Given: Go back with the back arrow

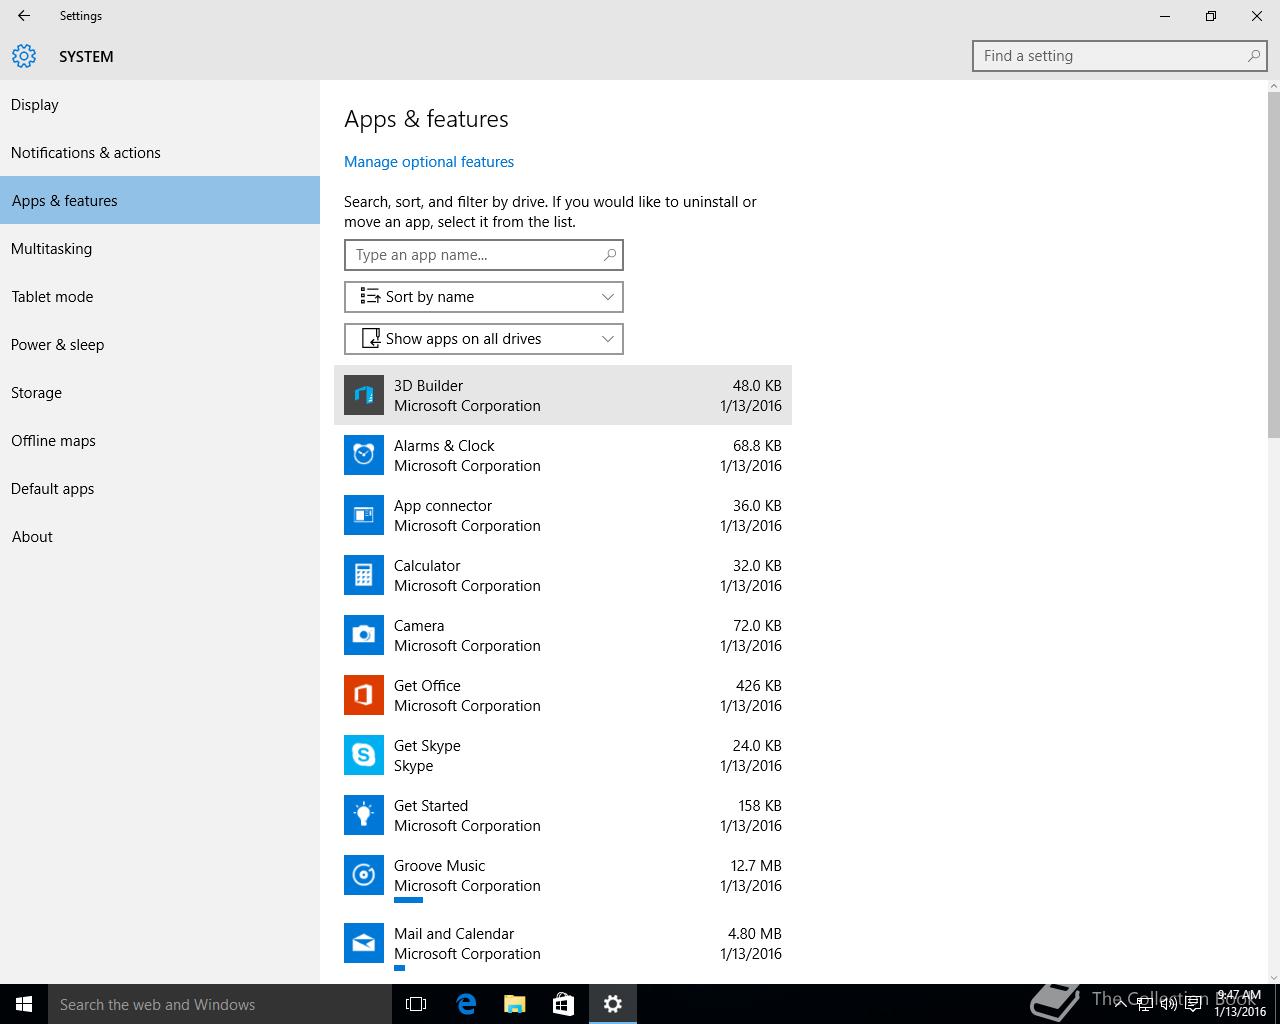Looking at the screenshot, I should coord(24,16).
